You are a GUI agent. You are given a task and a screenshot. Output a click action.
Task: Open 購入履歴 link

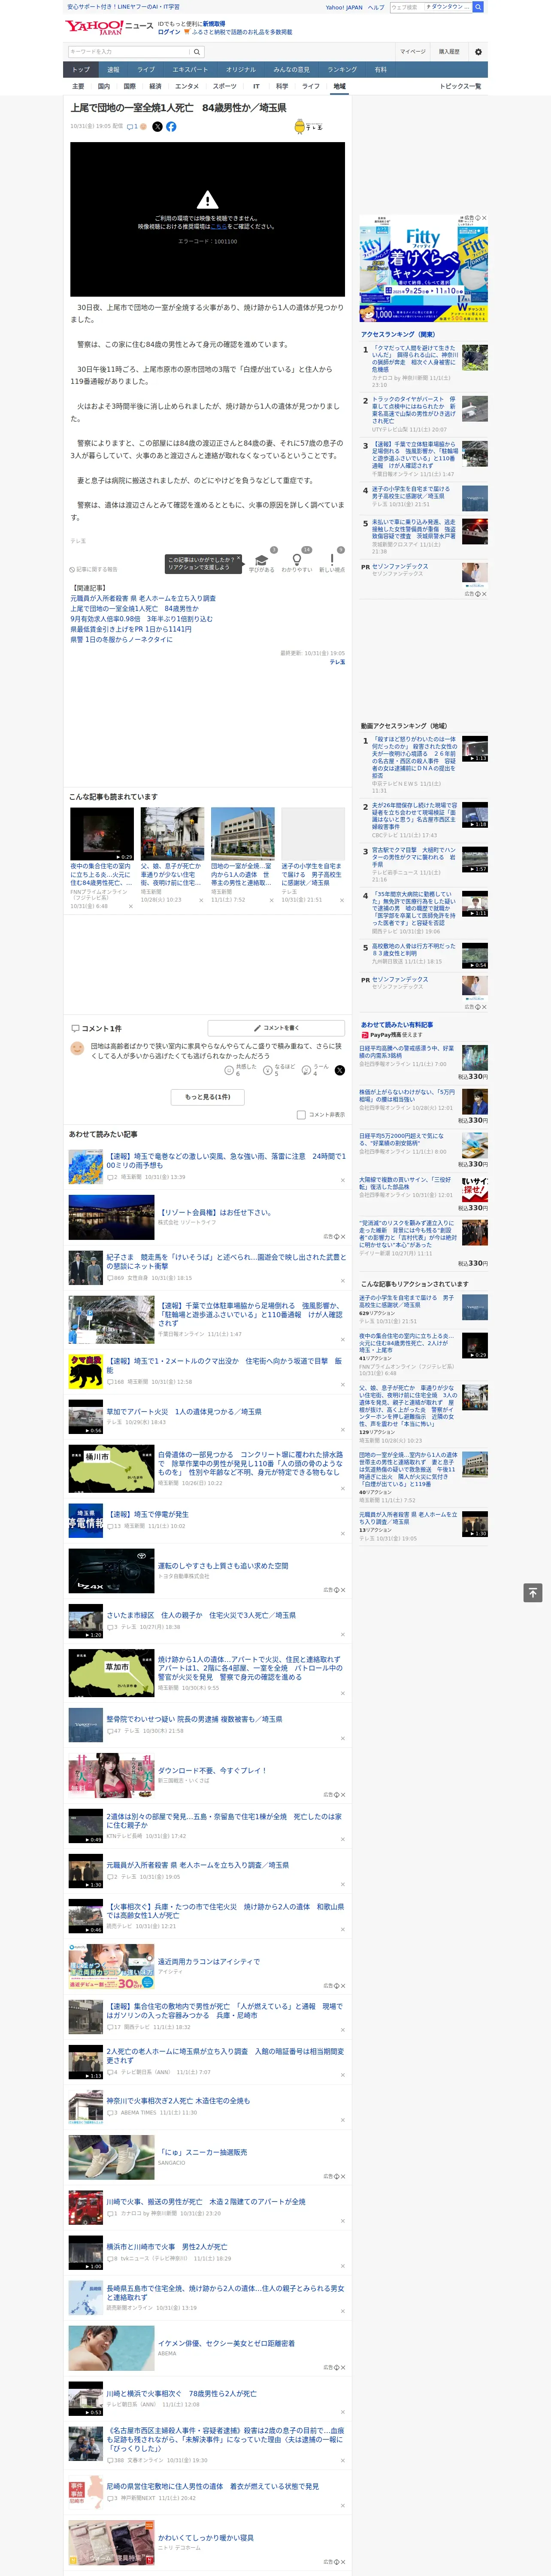(x=449, y=52)
